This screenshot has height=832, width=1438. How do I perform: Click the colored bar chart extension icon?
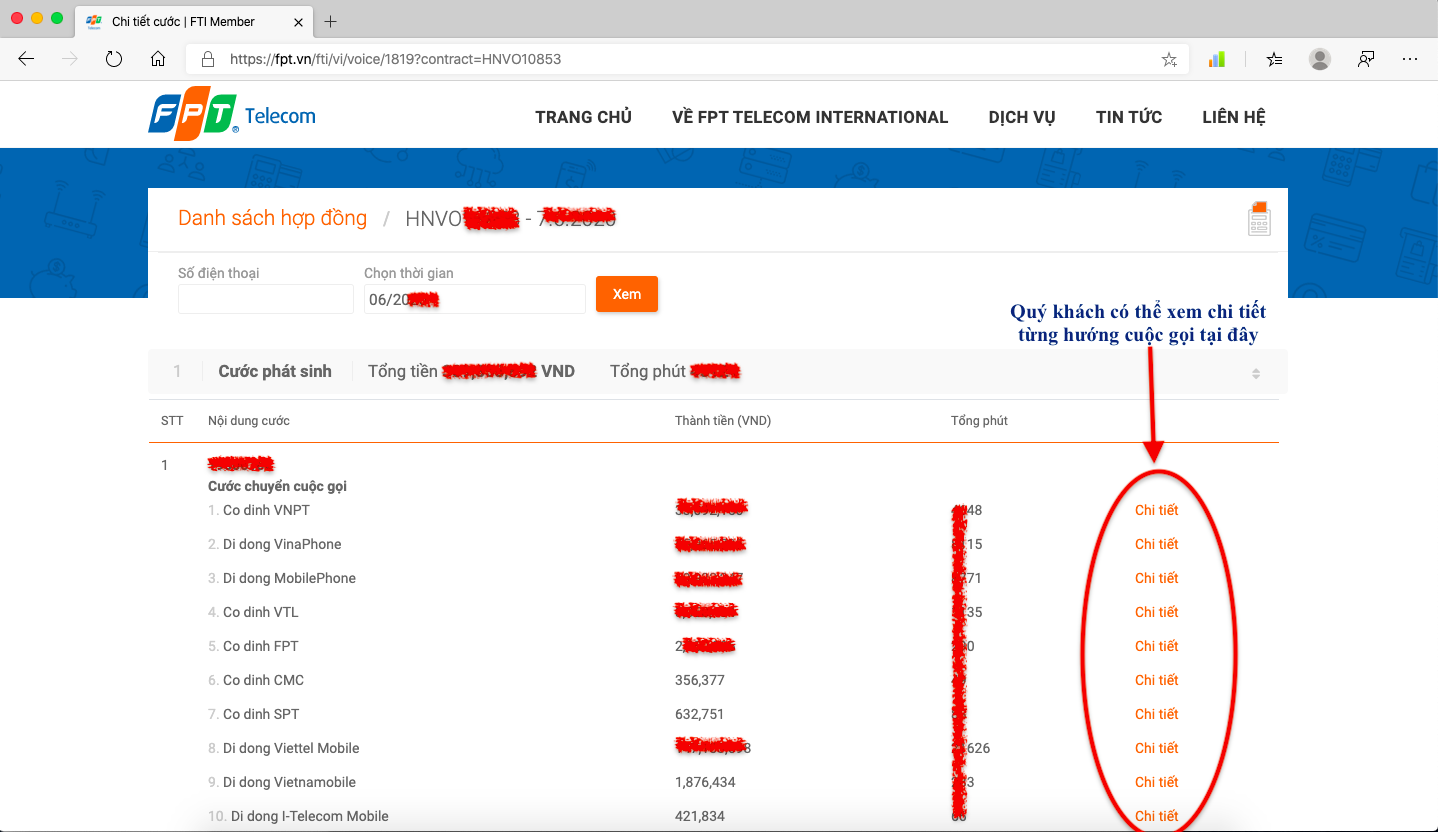(1217, 59)
